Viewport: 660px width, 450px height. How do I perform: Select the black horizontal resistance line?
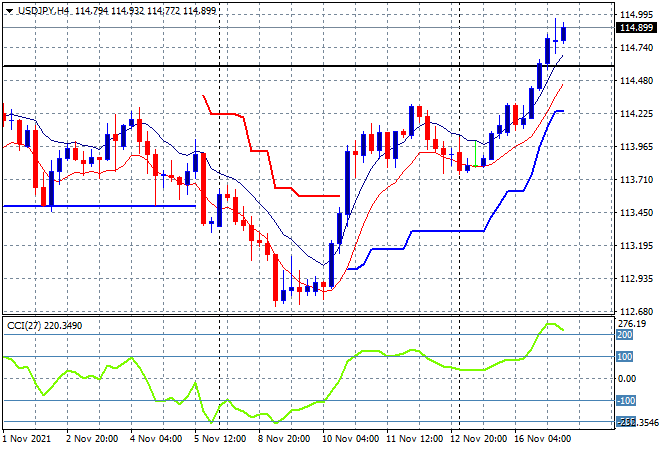click(x=308, y=66)
